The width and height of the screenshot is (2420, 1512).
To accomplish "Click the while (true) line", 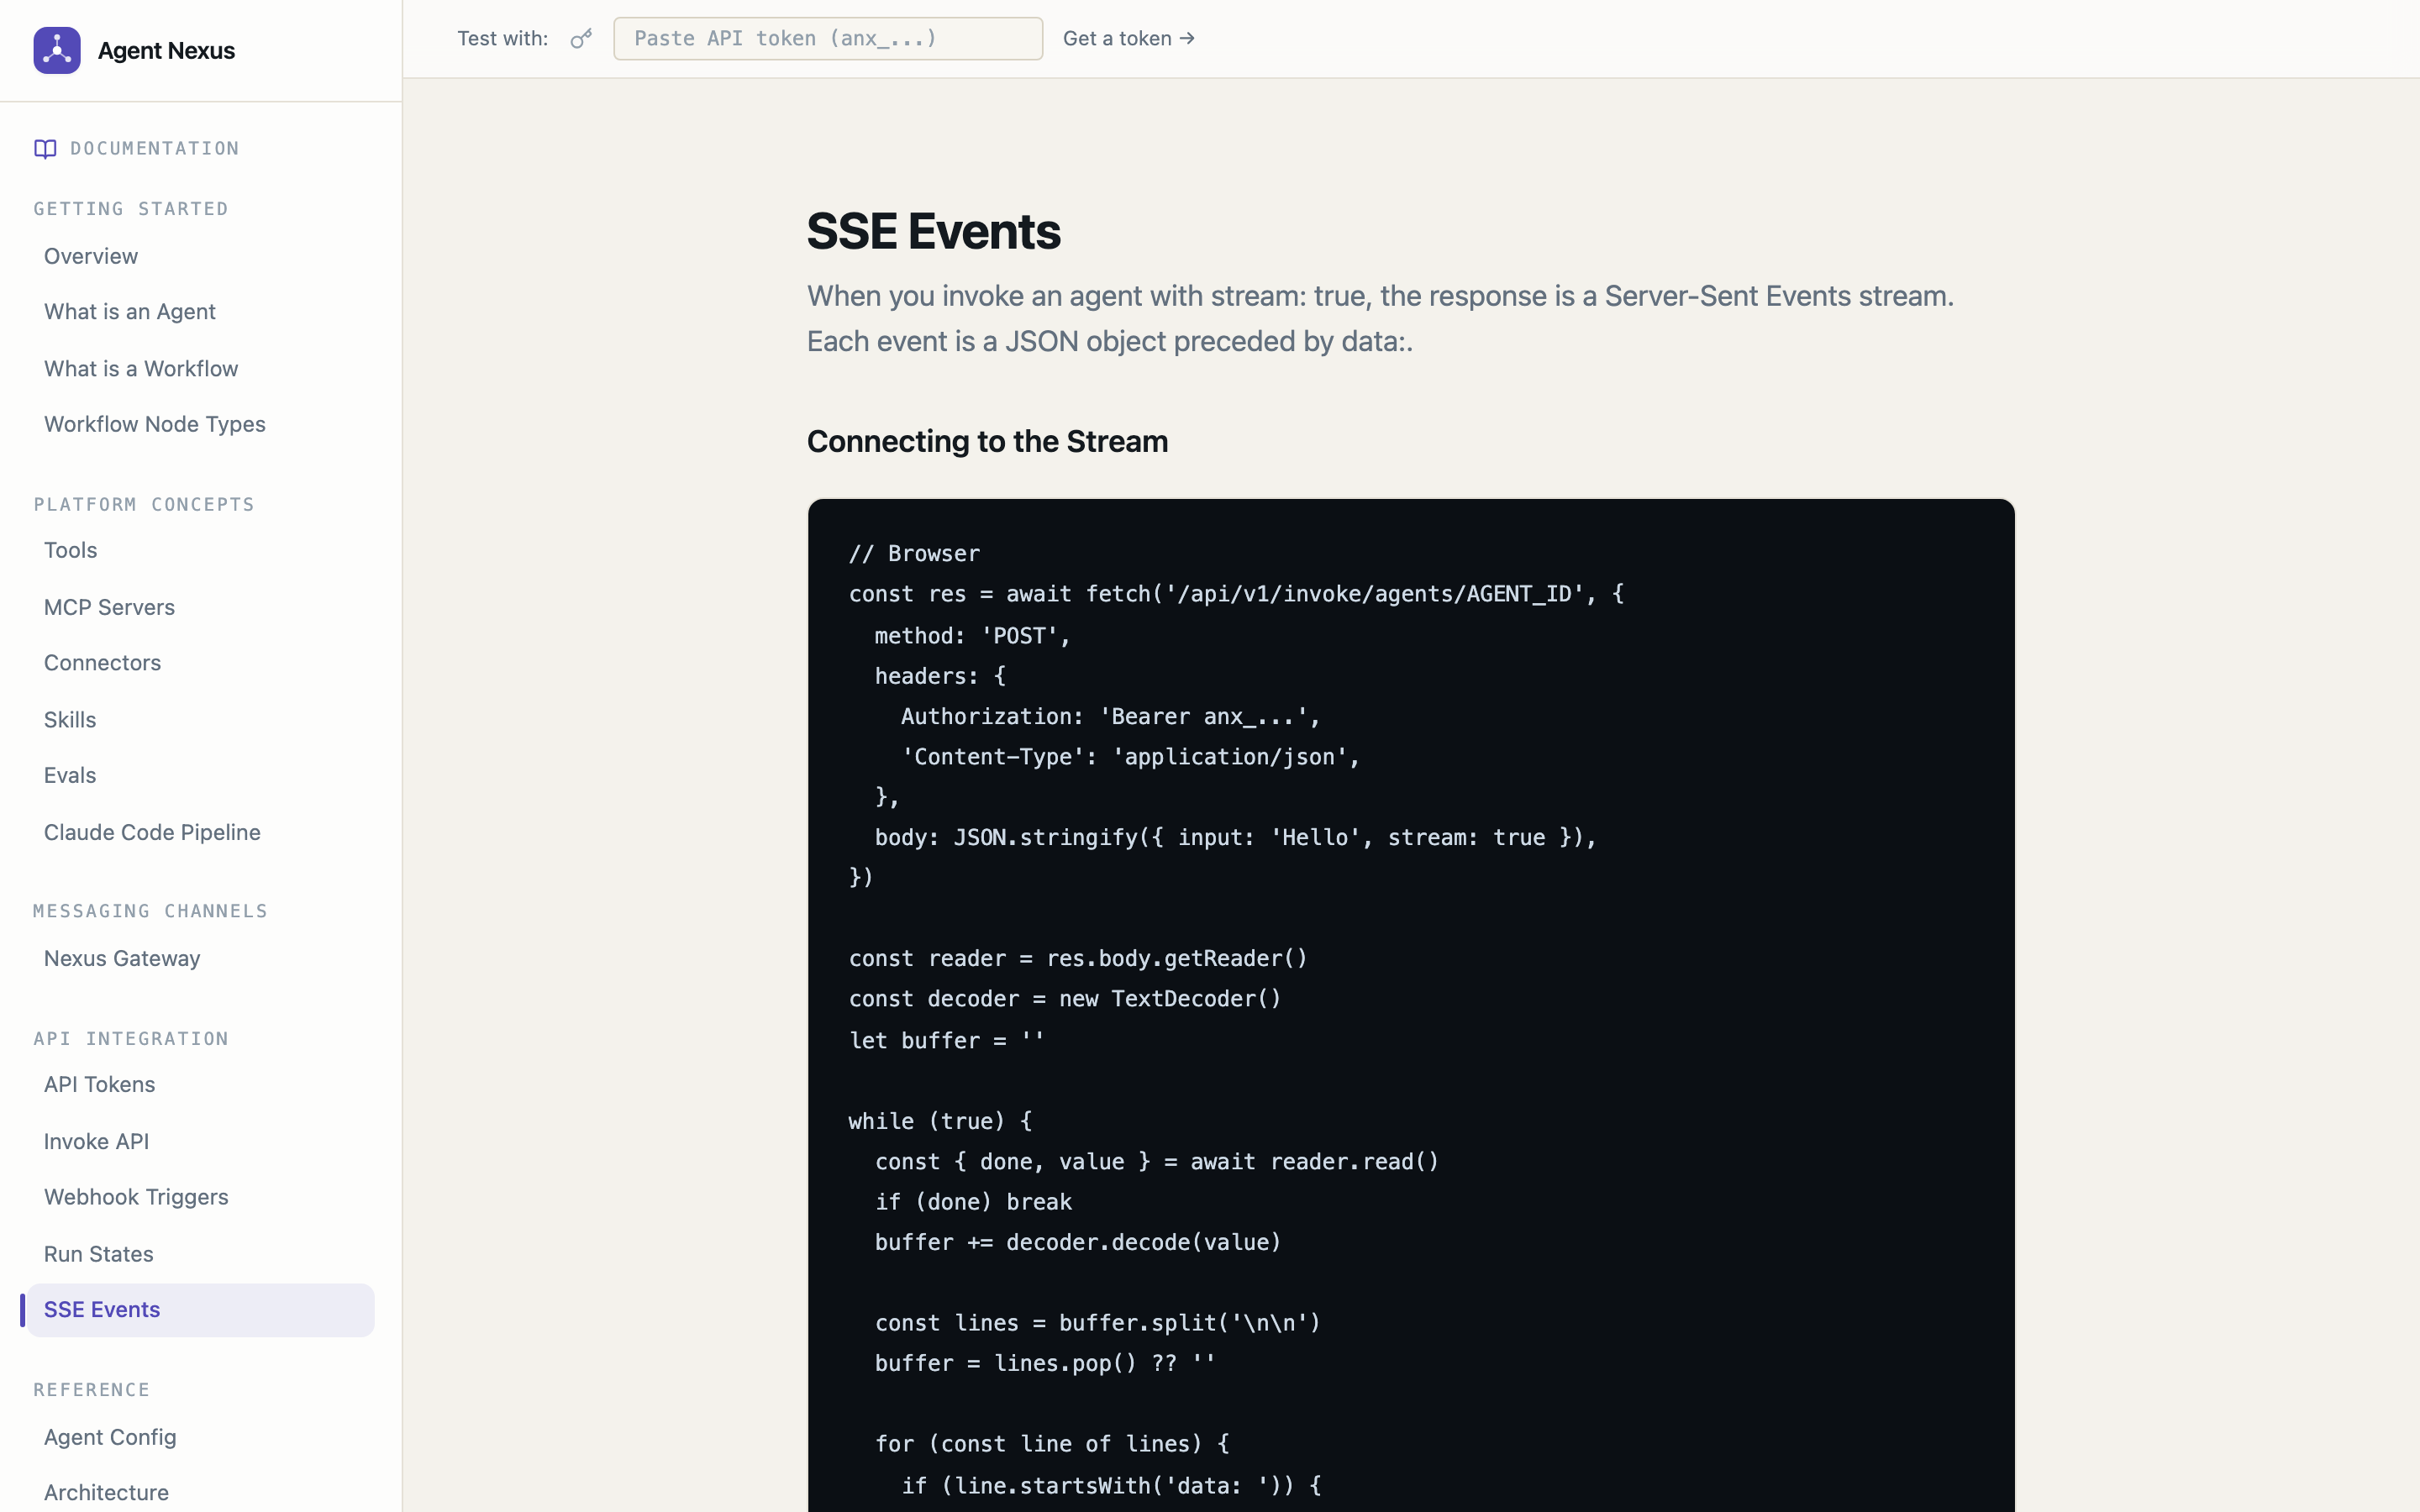I will (940, 1121).
